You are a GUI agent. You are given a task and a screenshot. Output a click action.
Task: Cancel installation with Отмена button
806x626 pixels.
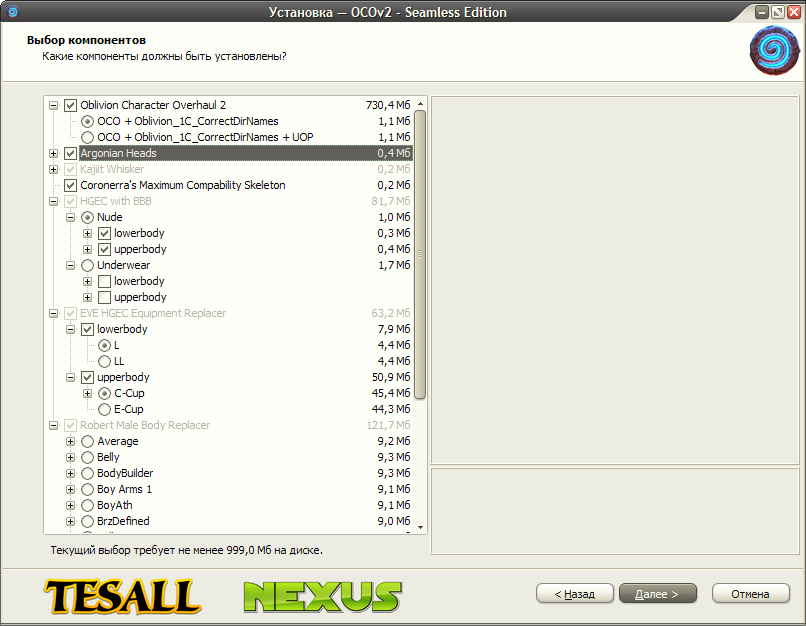750,594
